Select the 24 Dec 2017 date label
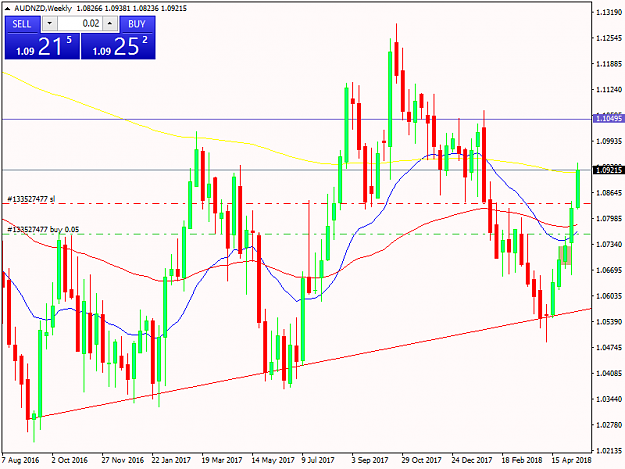Viewport: 625px width, 469px height. pos(472,460)
